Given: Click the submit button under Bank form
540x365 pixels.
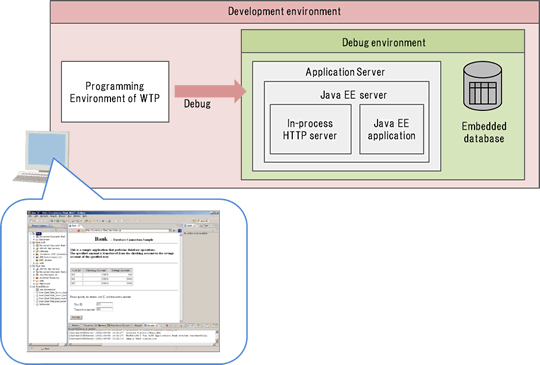Looking at the screenshot, I should (x=76, y=317).
